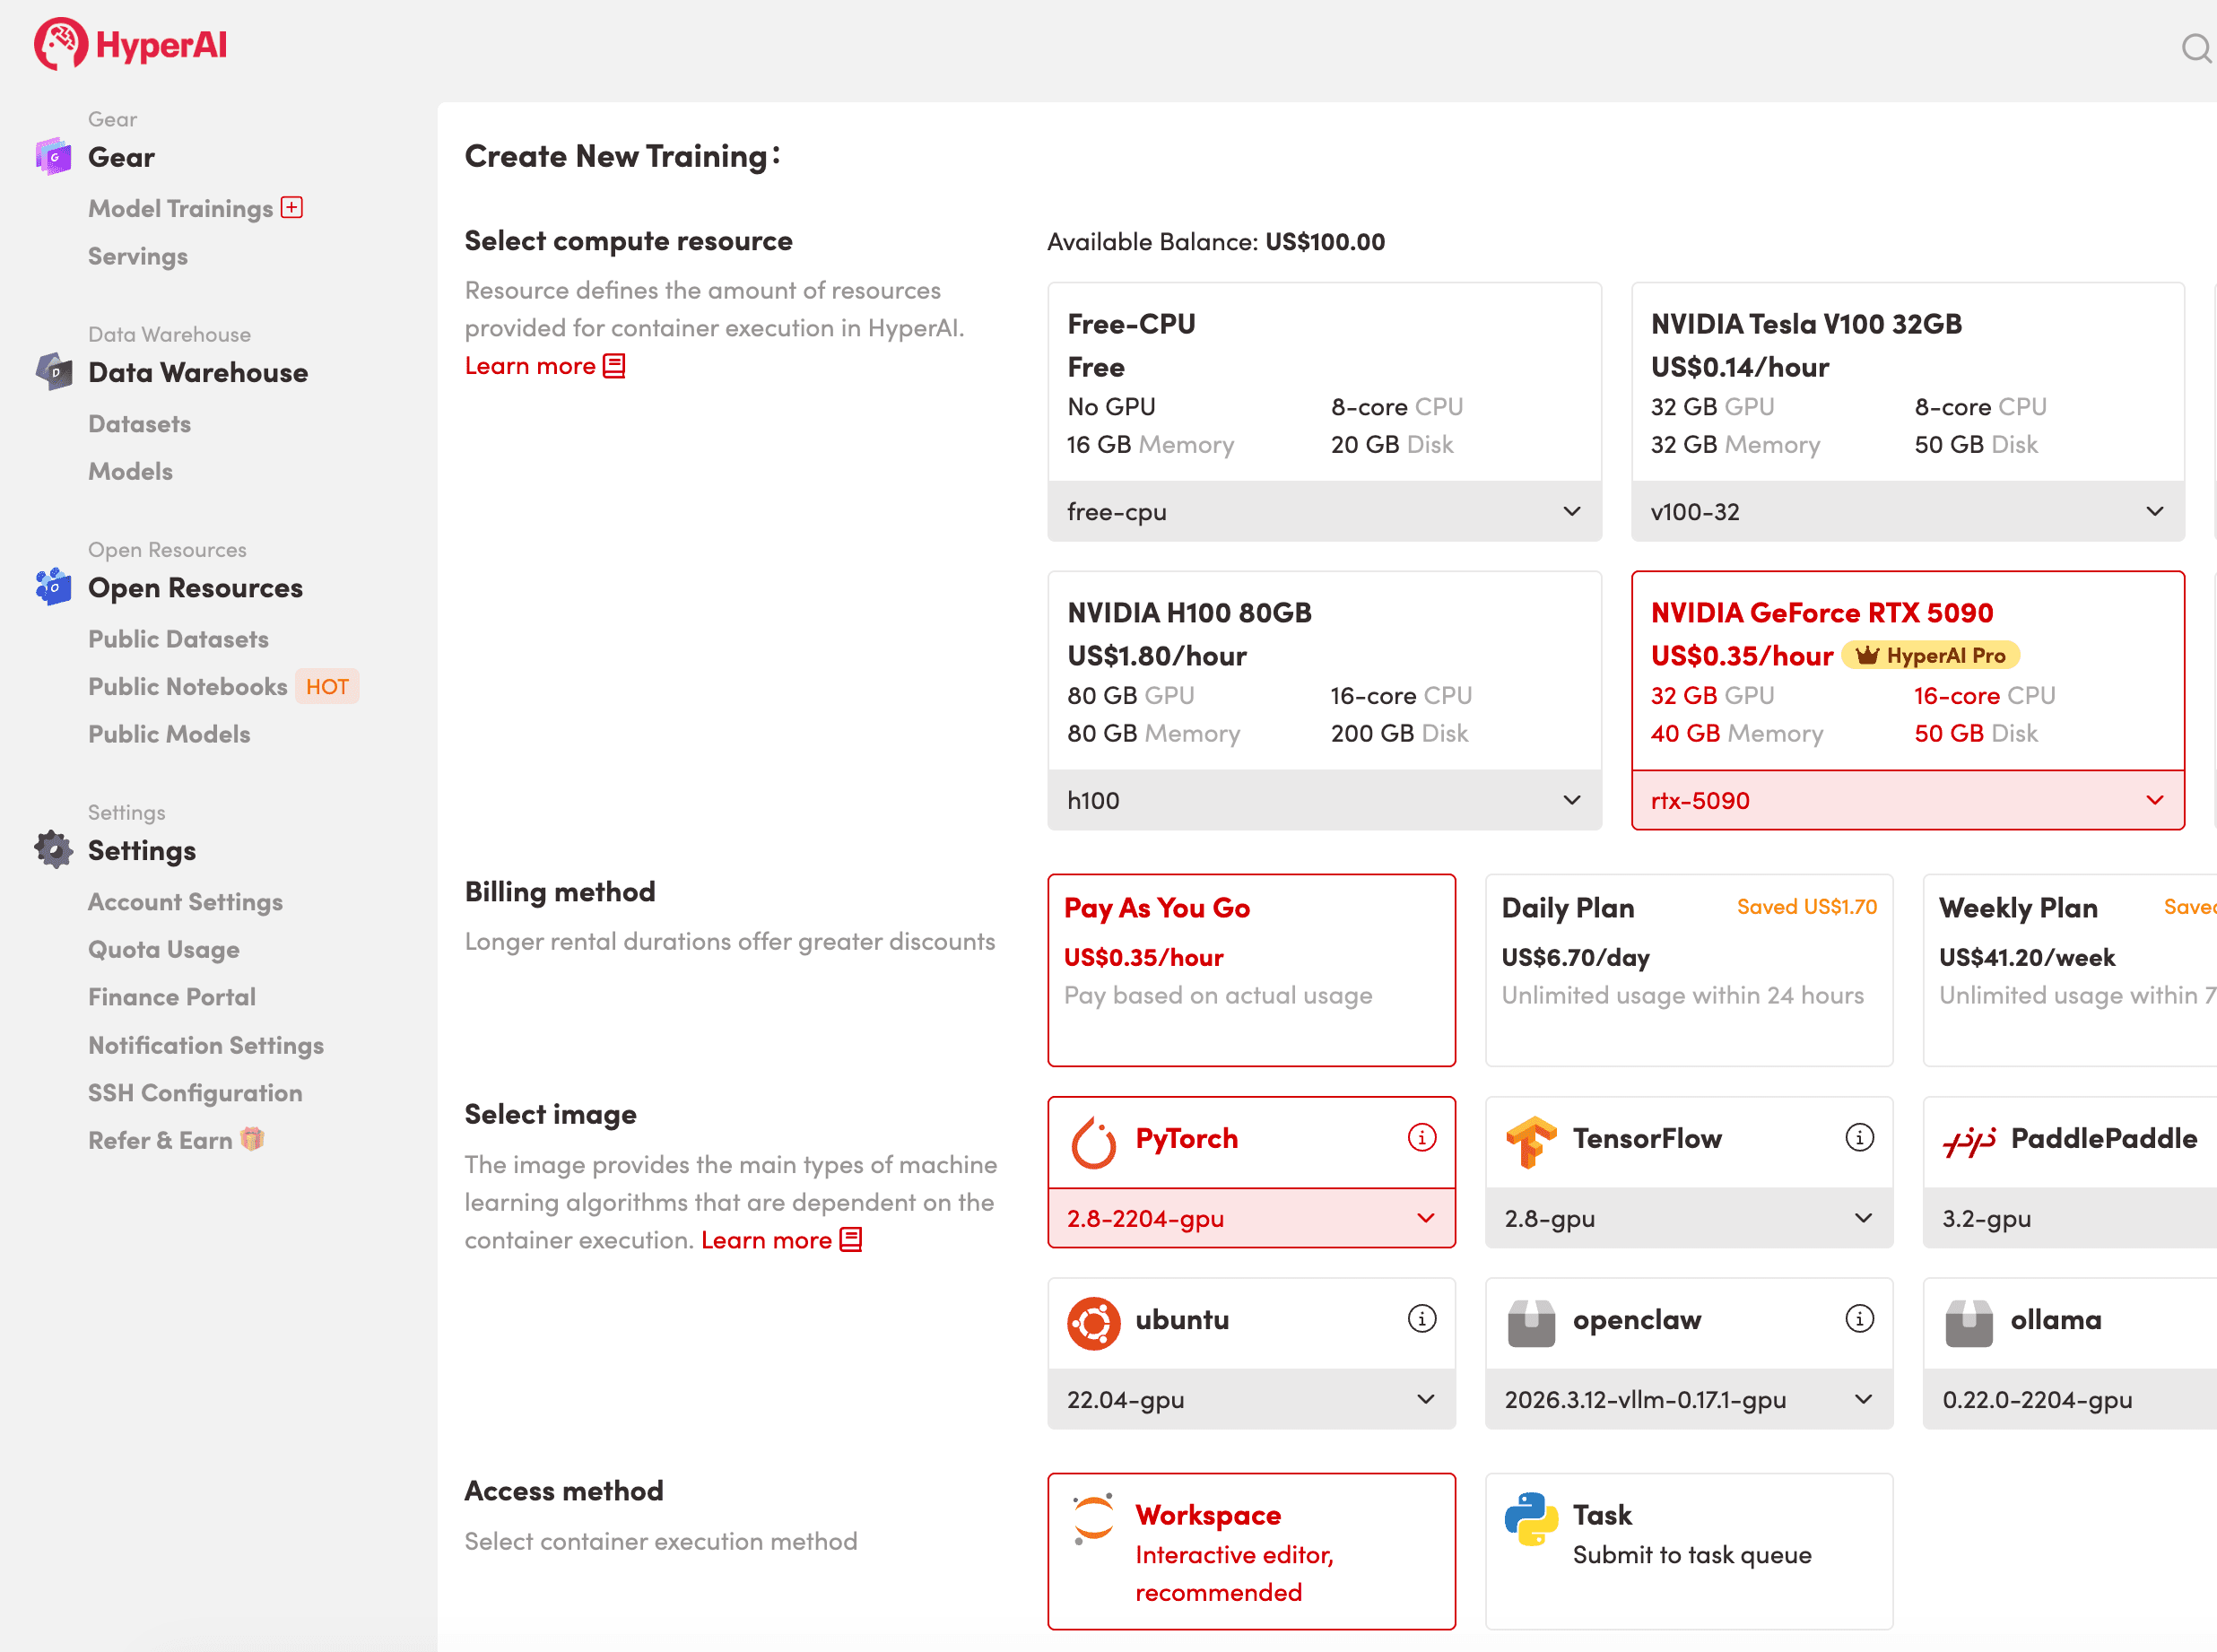The height and width of the screenshot is (1652, 2217).
Task: Click the Open Resources cube icon
Action: [54, 587]
